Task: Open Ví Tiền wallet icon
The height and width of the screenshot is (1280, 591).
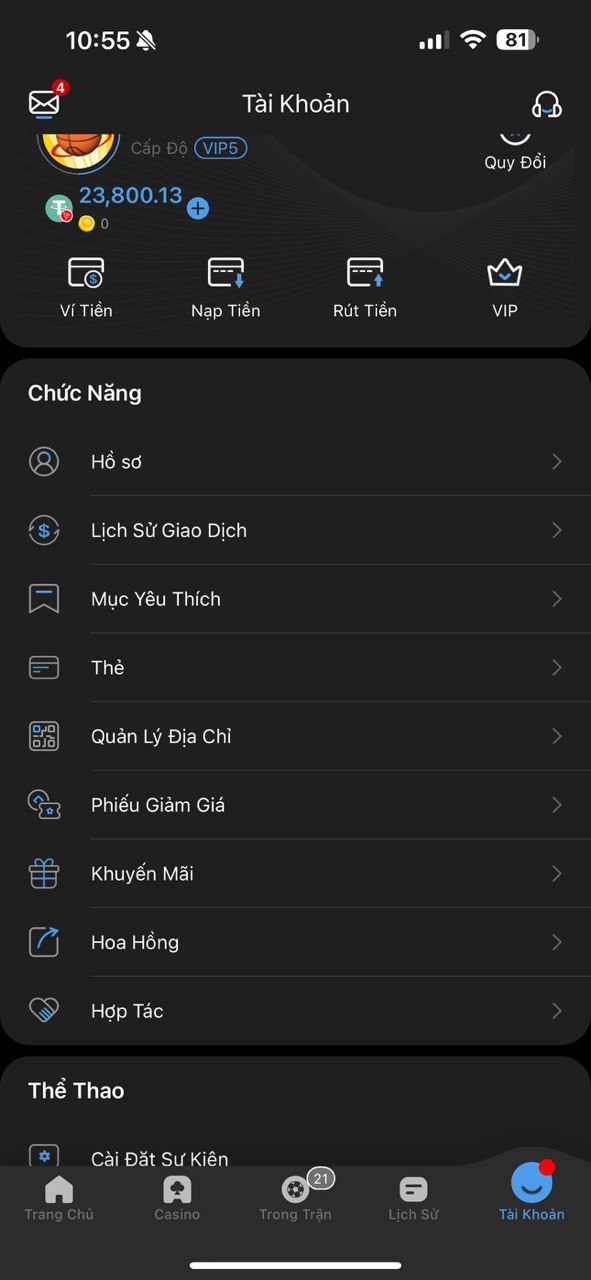Action: (86, 273)
